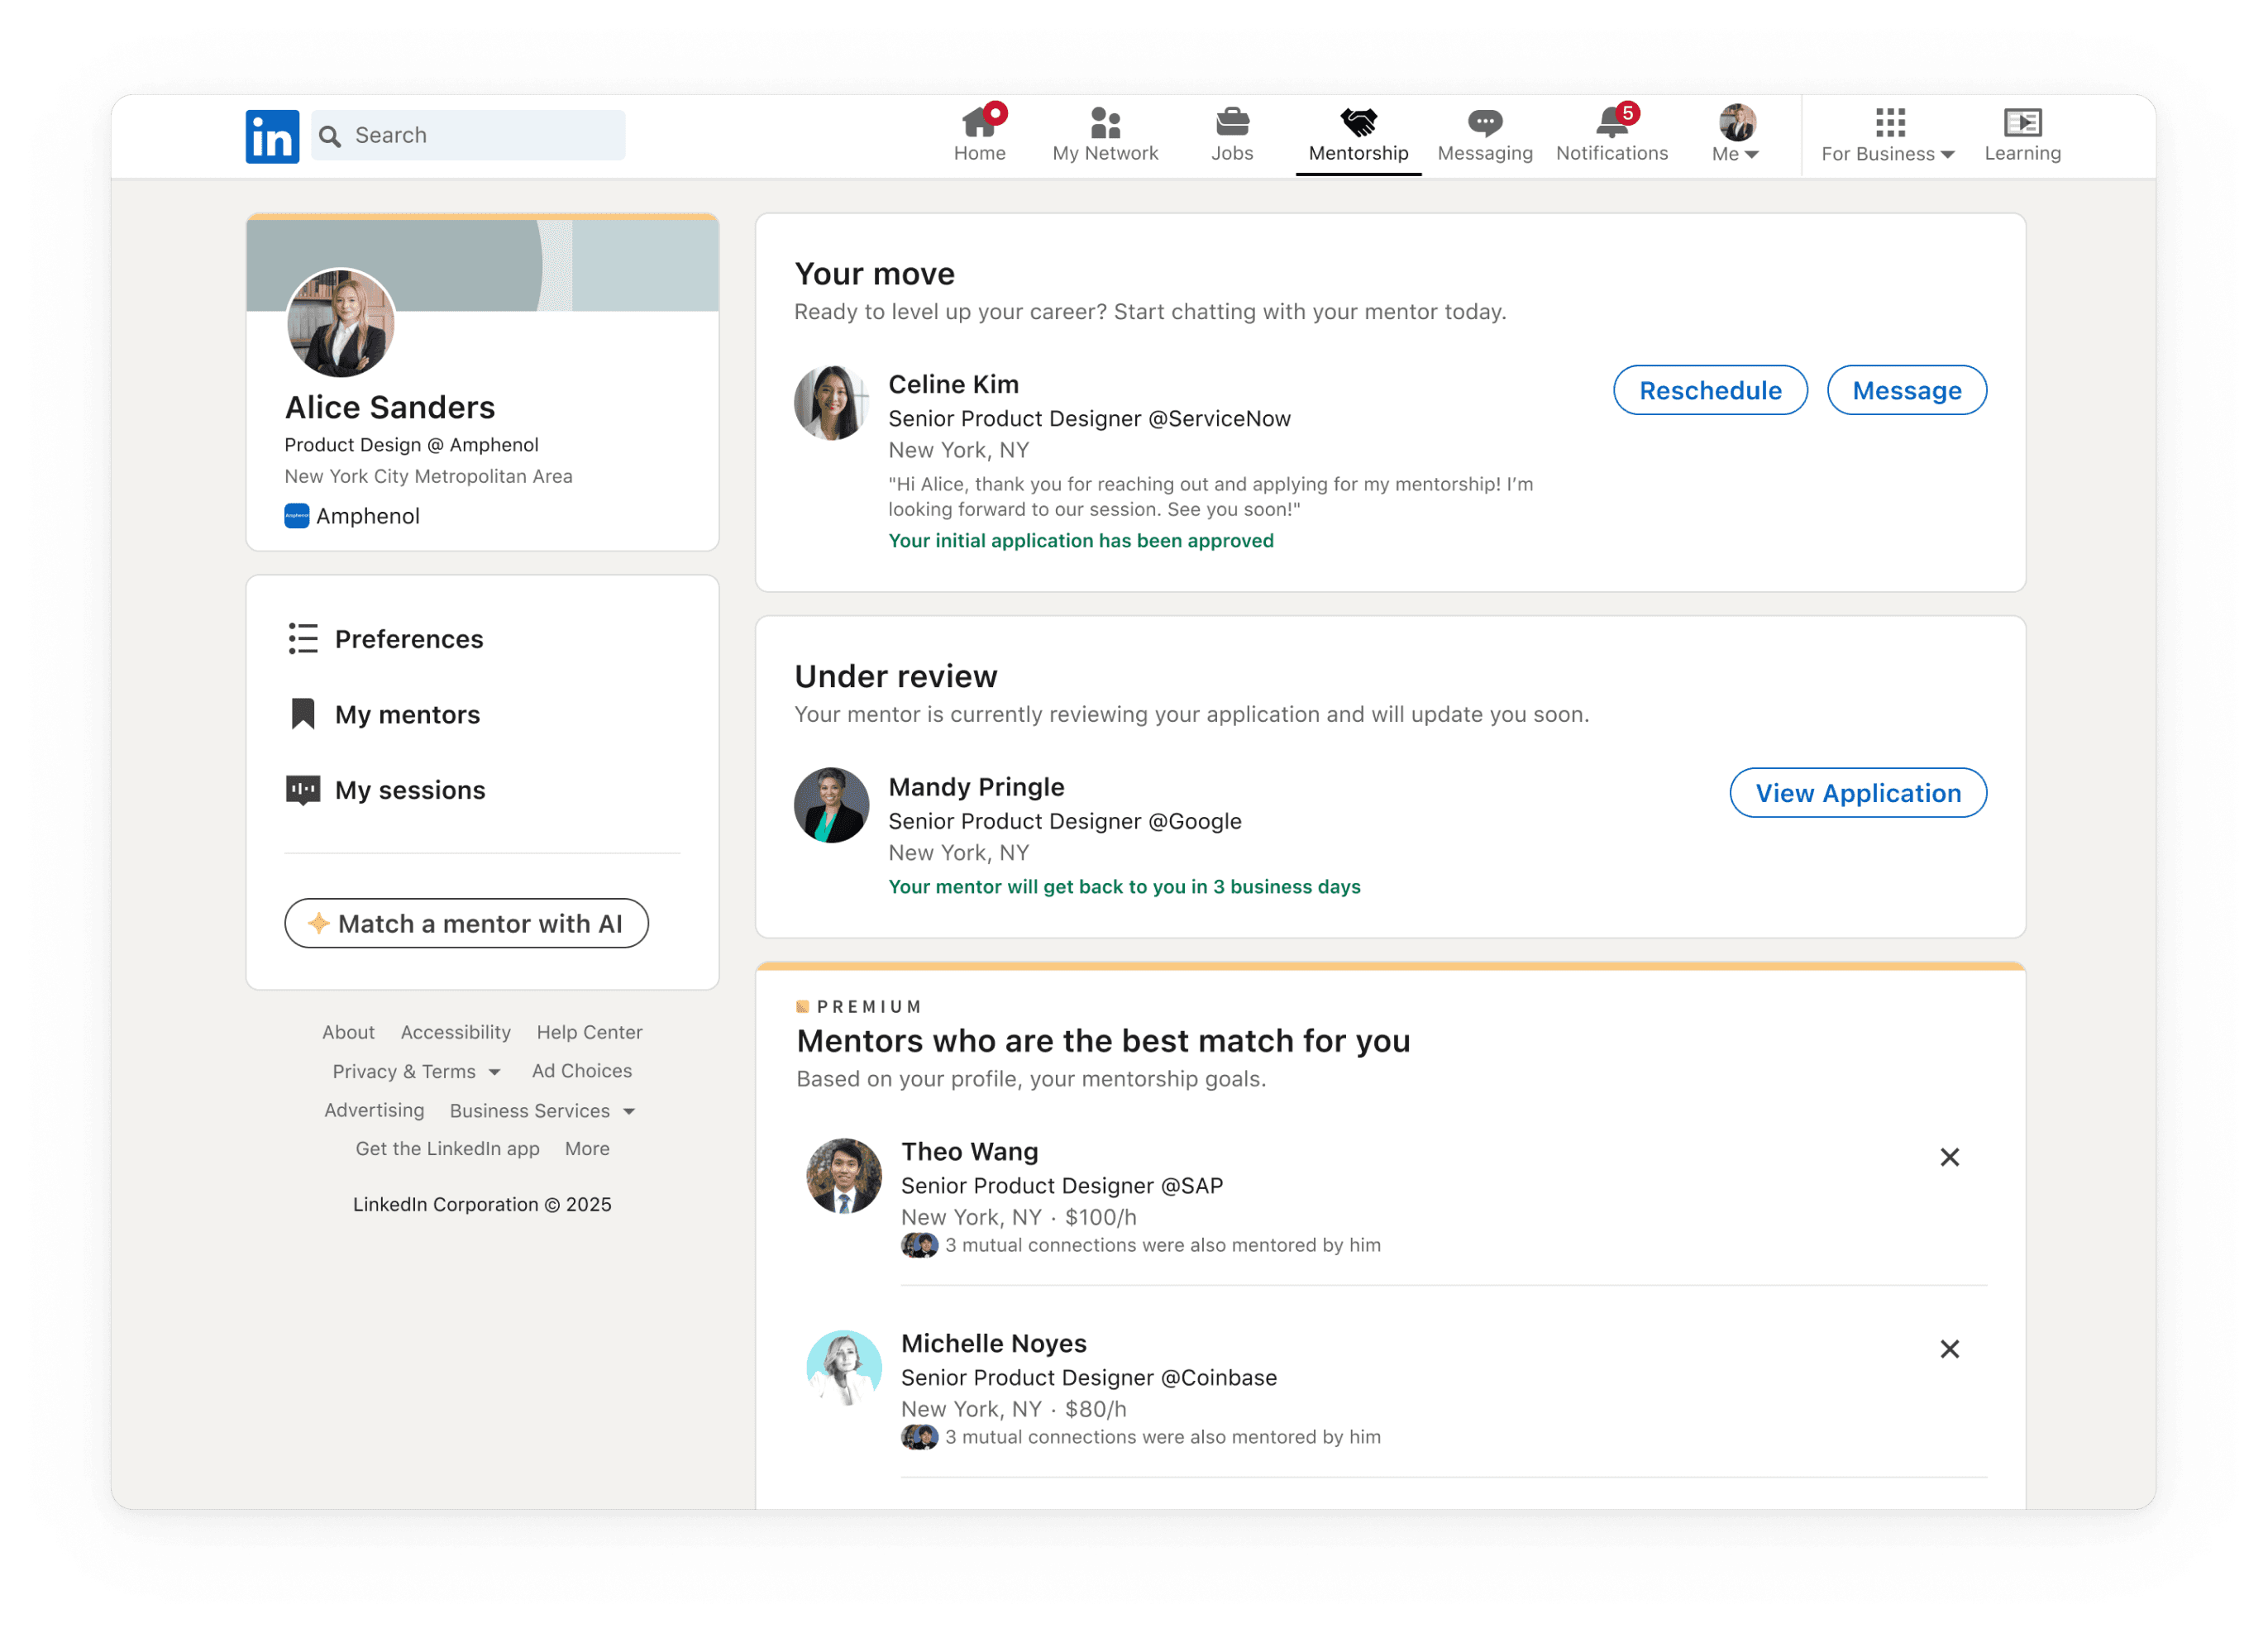Open Alice Sanders's profile photo
Screen dimensions: 2268x1638
pos(341,323)
